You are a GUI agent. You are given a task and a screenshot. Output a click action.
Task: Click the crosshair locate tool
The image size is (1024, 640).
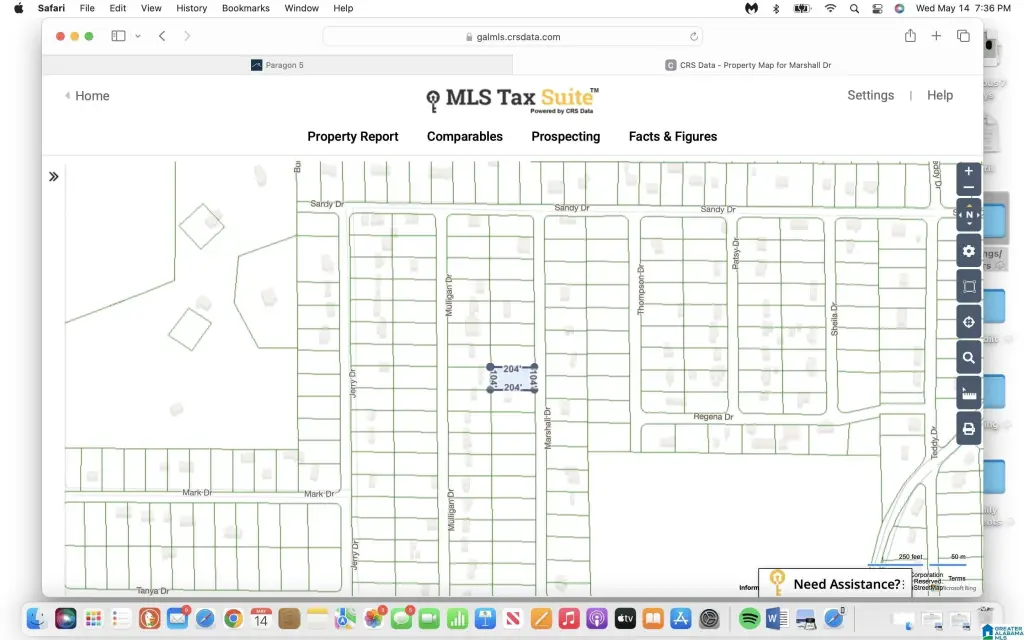coord(968,322)
